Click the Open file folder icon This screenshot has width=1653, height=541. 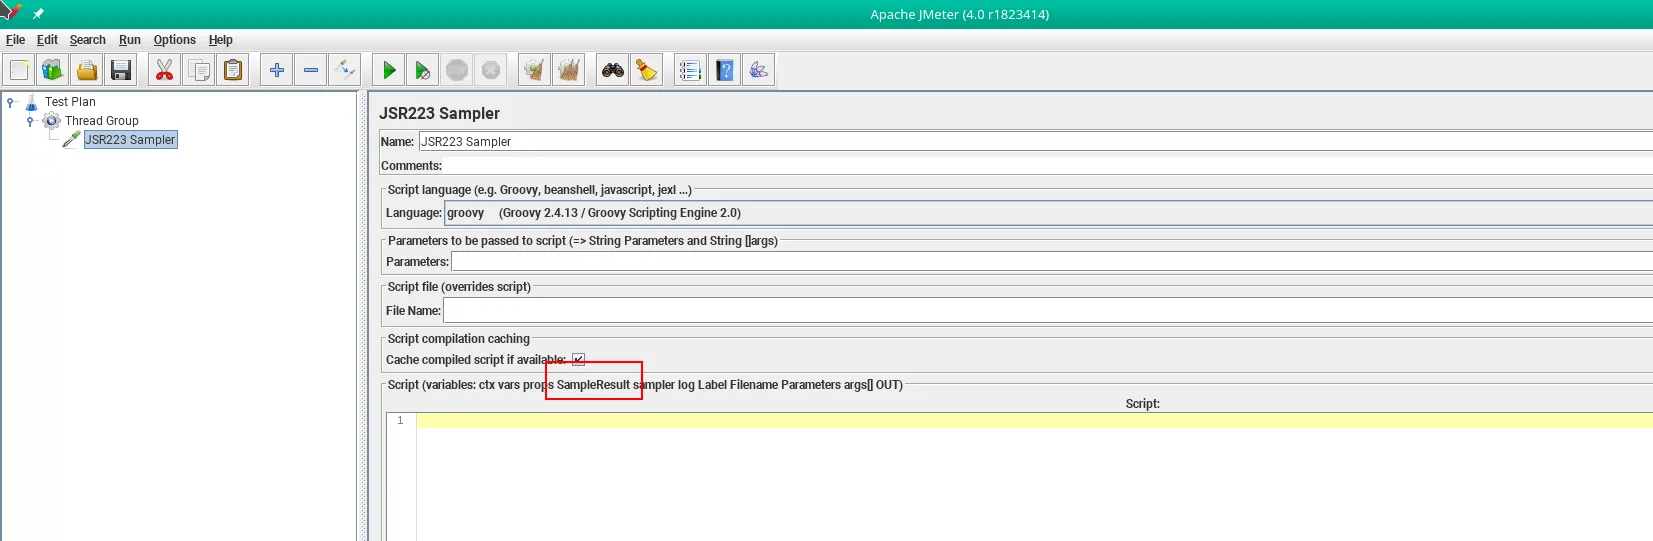pos(87,70)
